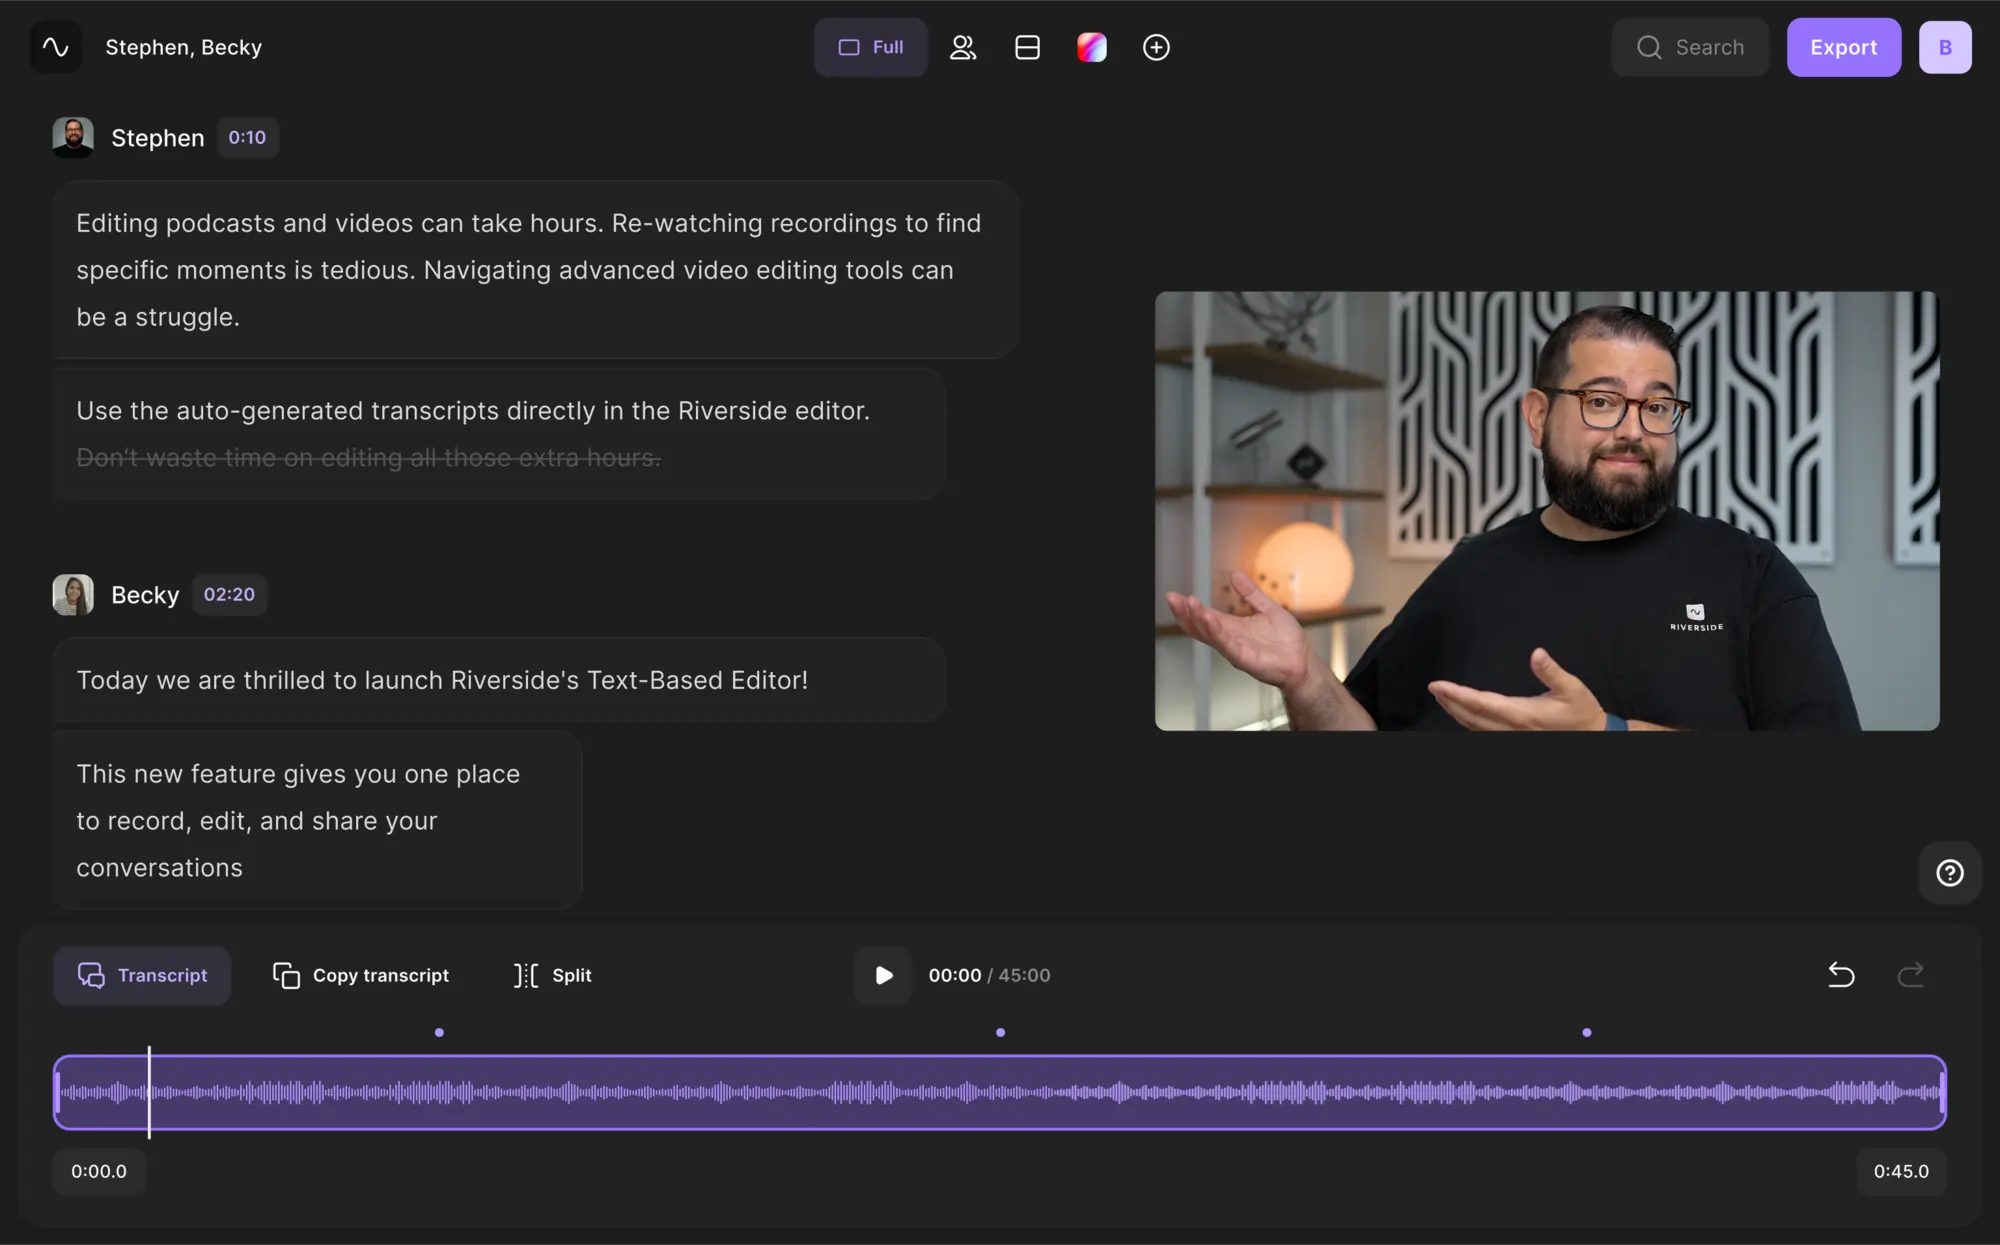
Task: Click the timeline marker at midpoint
Action: point(999,1031)
